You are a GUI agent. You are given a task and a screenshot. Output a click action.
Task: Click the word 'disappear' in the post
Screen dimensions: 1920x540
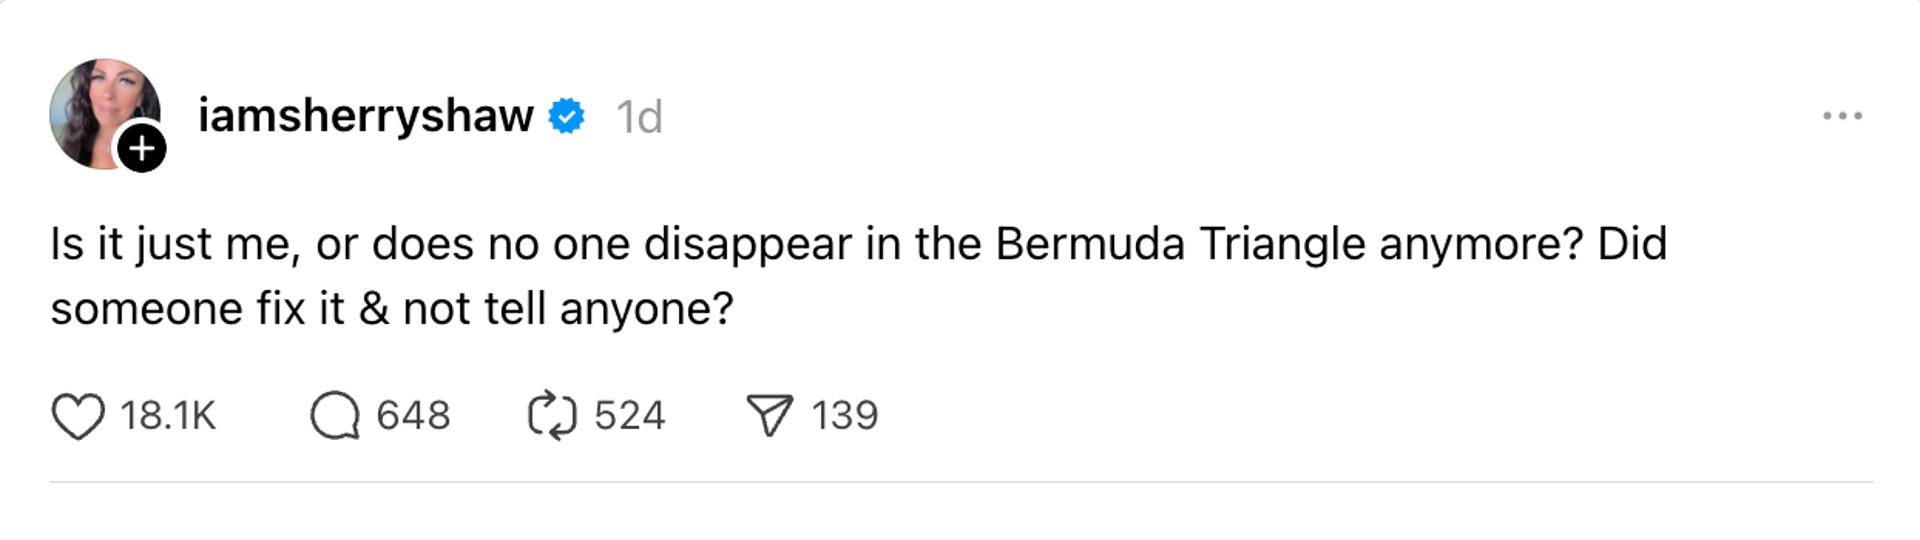pyautogui.click(x=747, y=245)
